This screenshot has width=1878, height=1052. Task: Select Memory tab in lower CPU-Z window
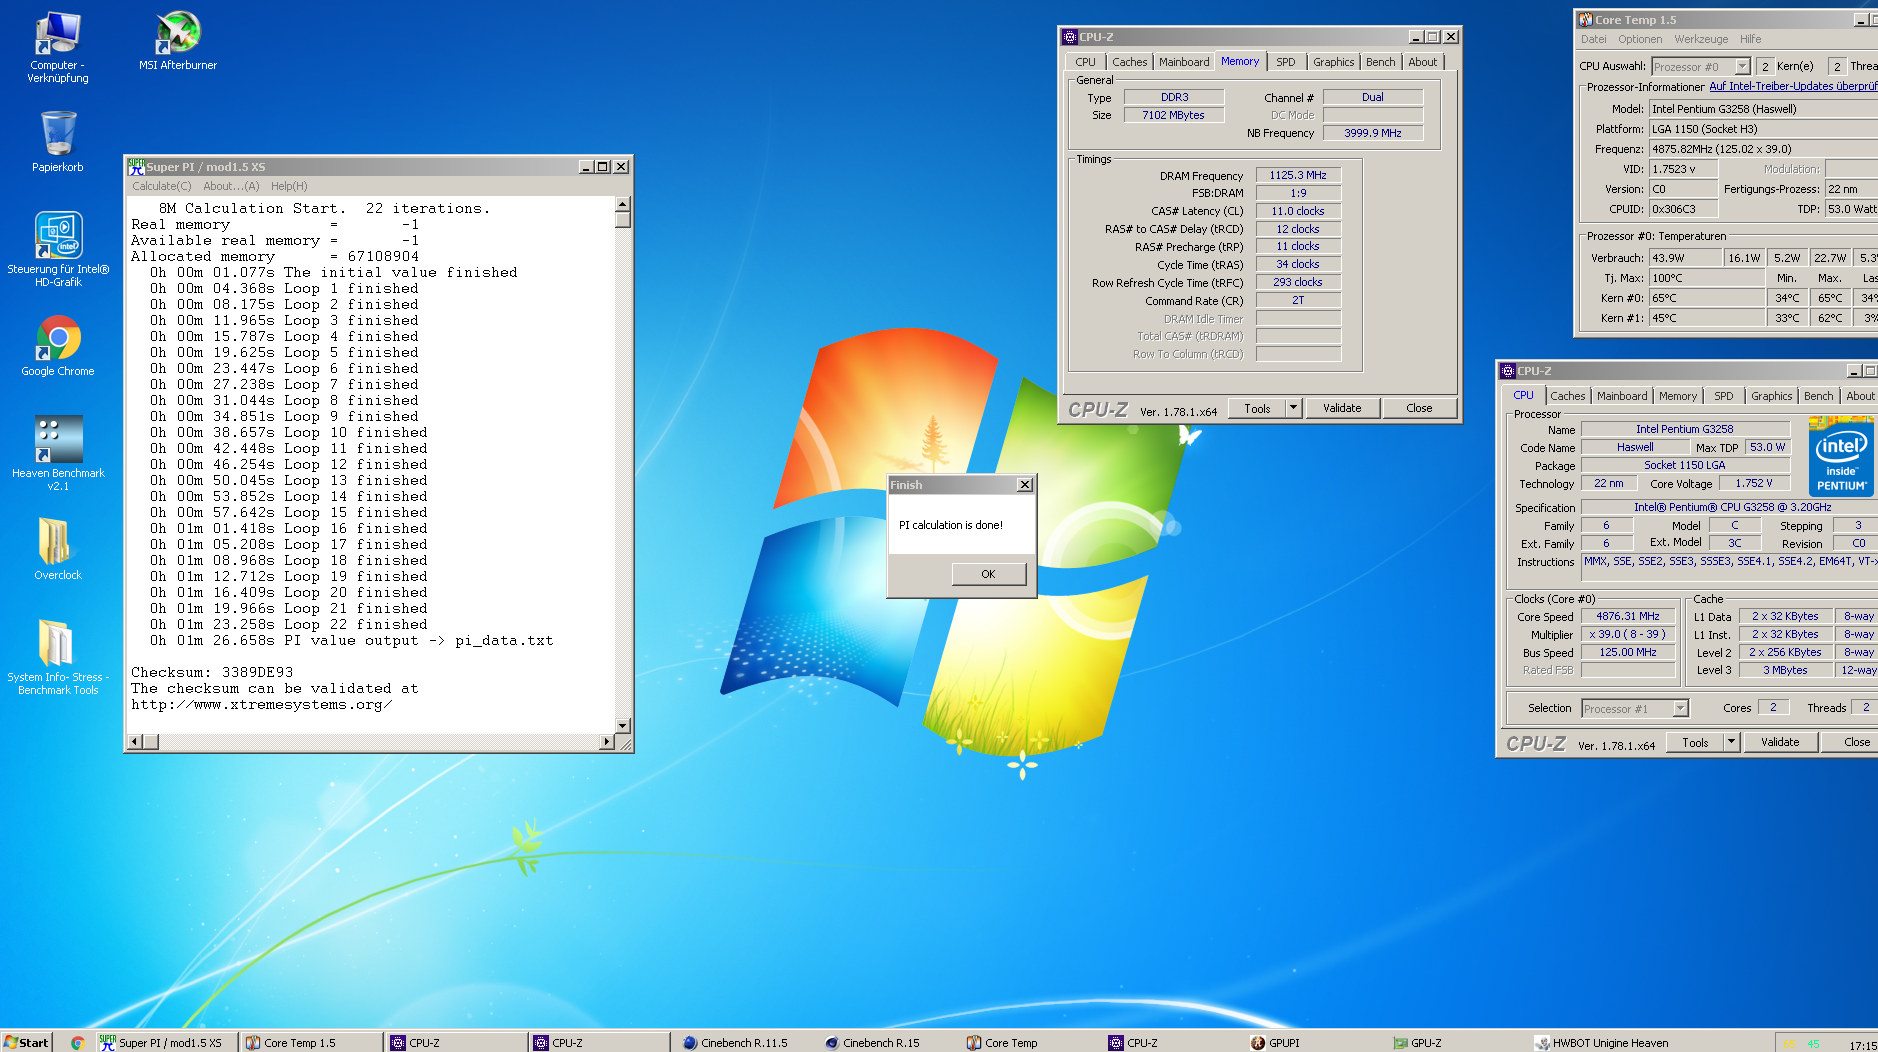coord(1677,396)
